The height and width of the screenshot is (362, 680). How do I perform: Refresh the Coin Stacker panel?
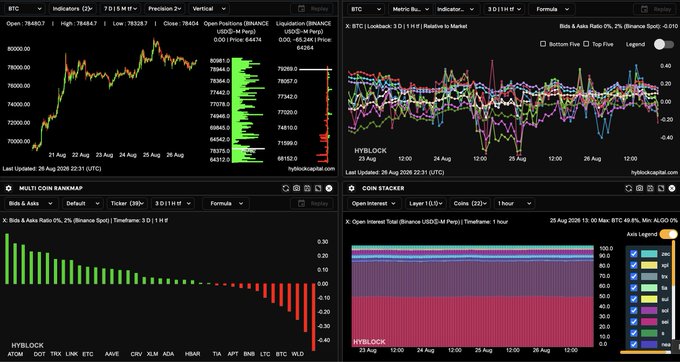(x=628, y=188)
